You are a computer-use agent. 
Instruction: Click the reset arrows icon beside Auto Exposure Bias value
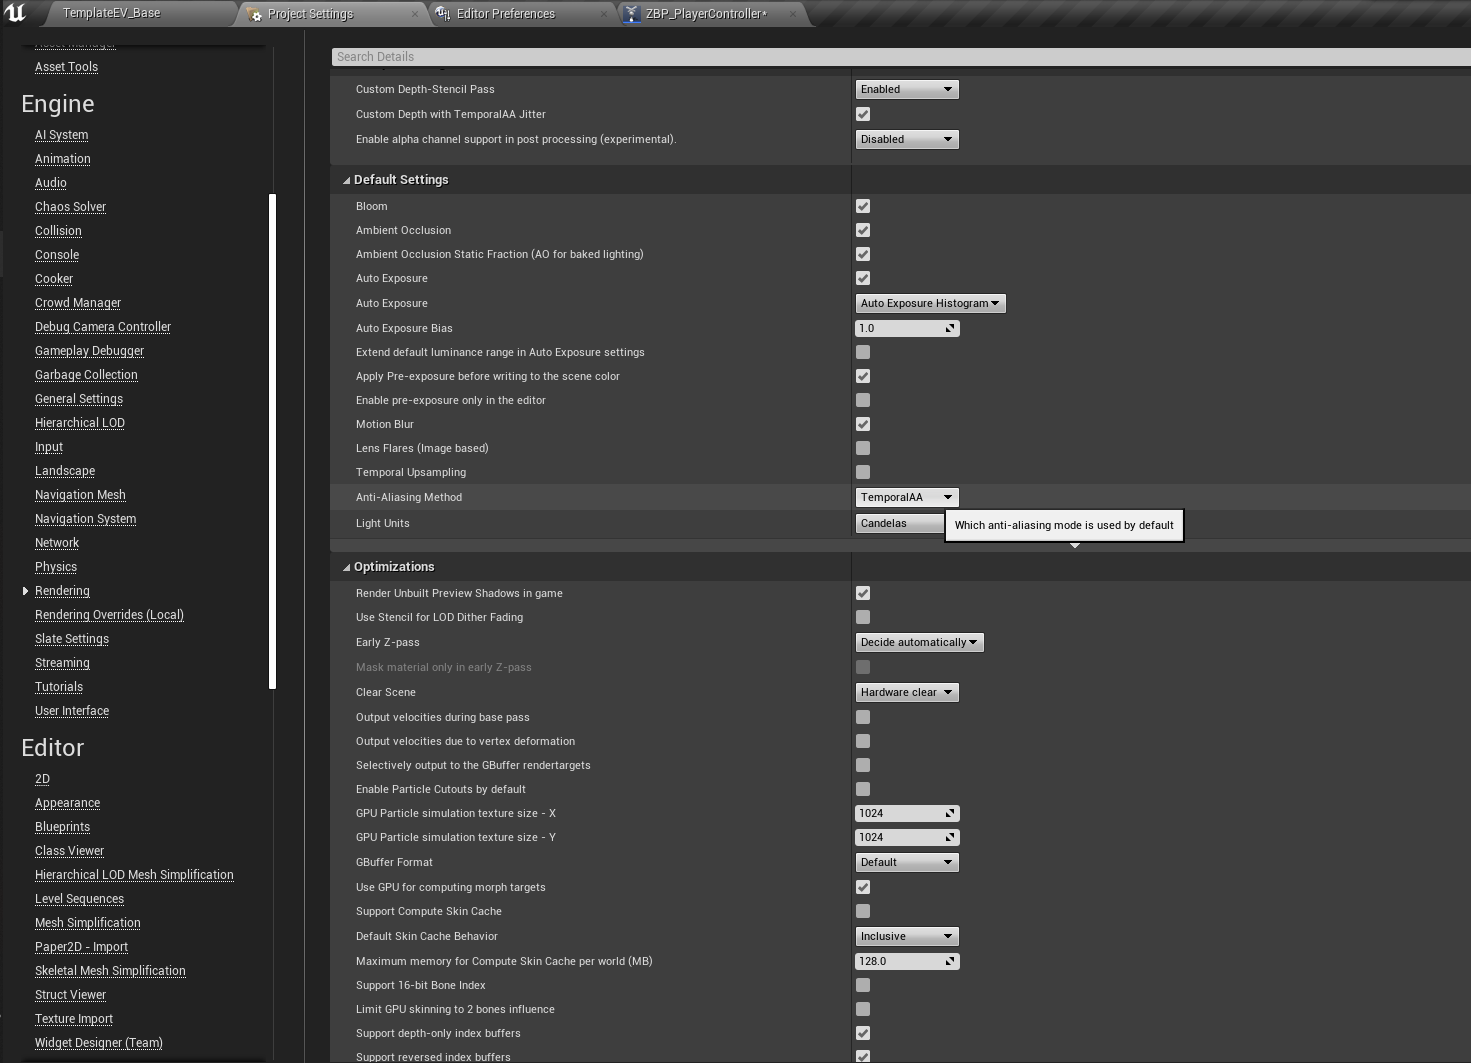point(949,328)
